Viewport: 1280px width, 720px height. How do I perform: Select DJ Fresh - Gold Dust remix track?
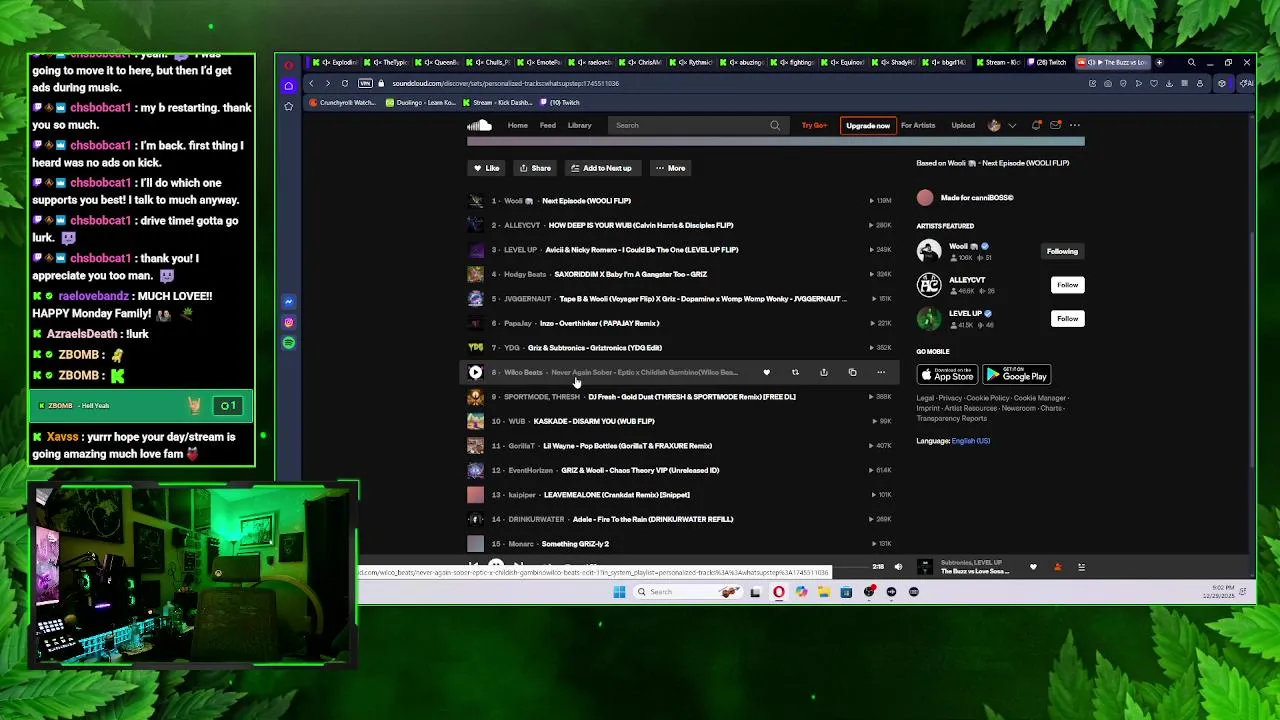pyautogui.click(x=692, y=397)
